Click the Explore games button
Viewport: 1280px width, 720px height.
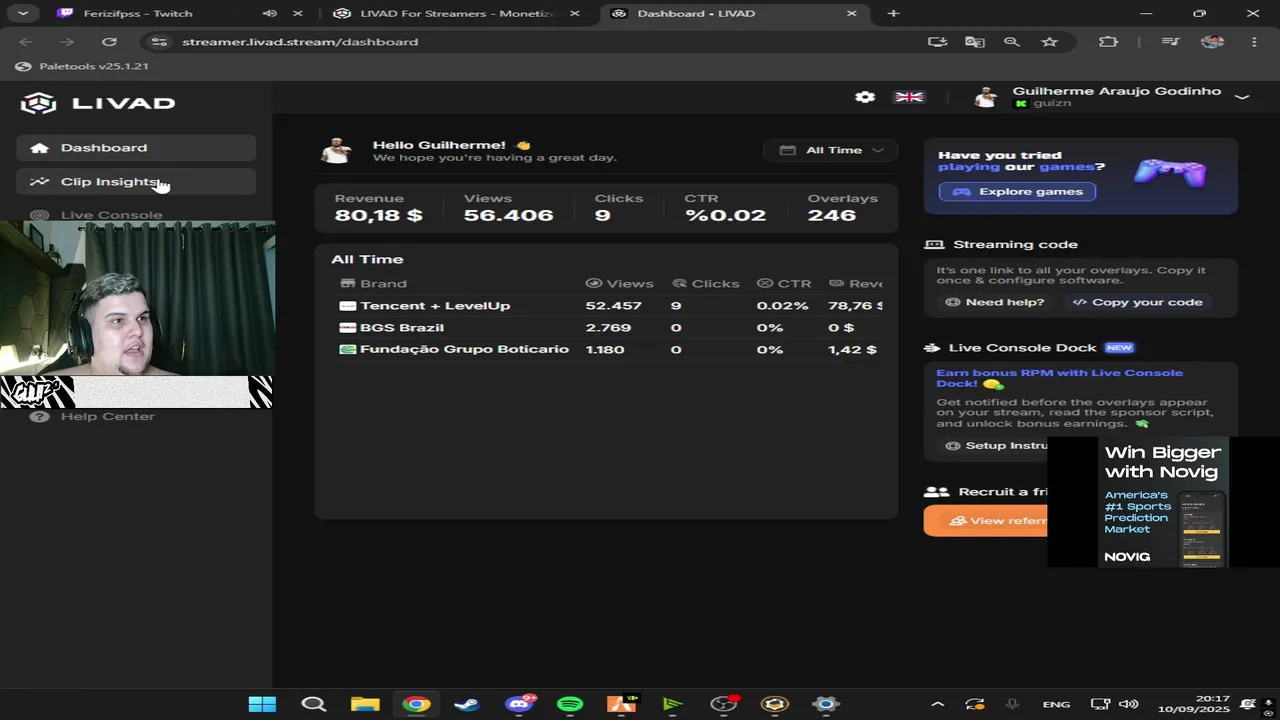[x=1017, y=192]
